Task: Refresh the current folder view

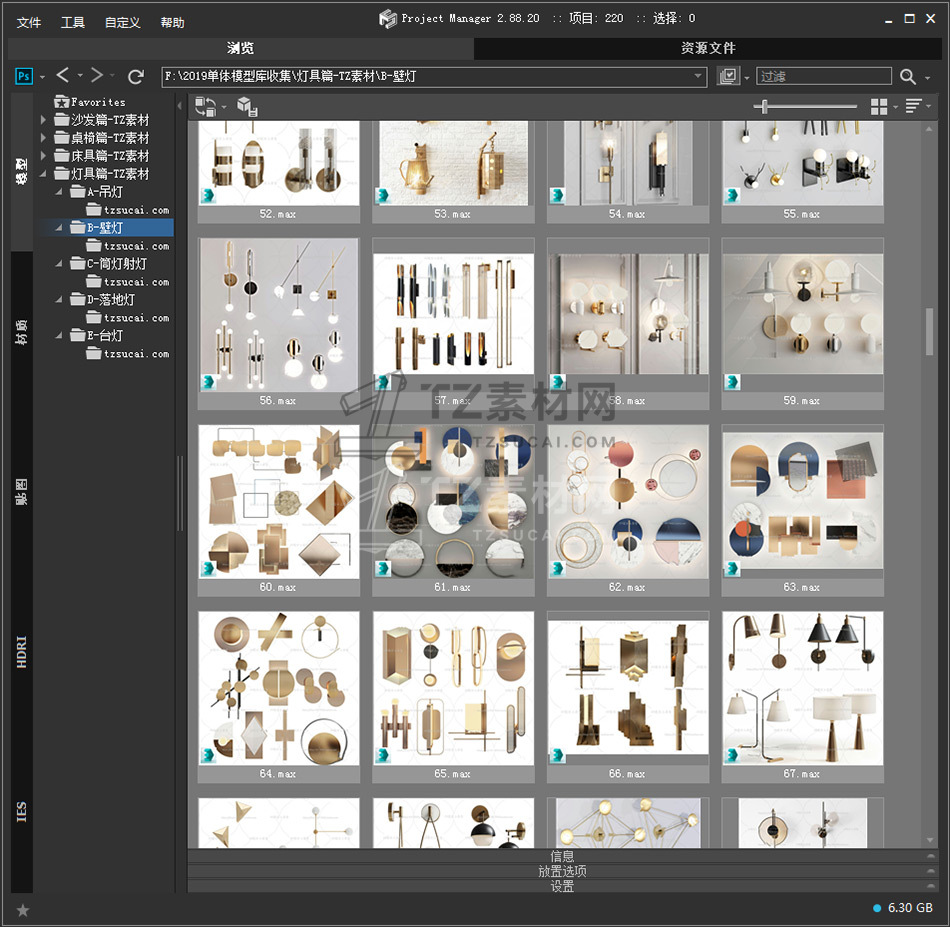Action: (136, 76)
